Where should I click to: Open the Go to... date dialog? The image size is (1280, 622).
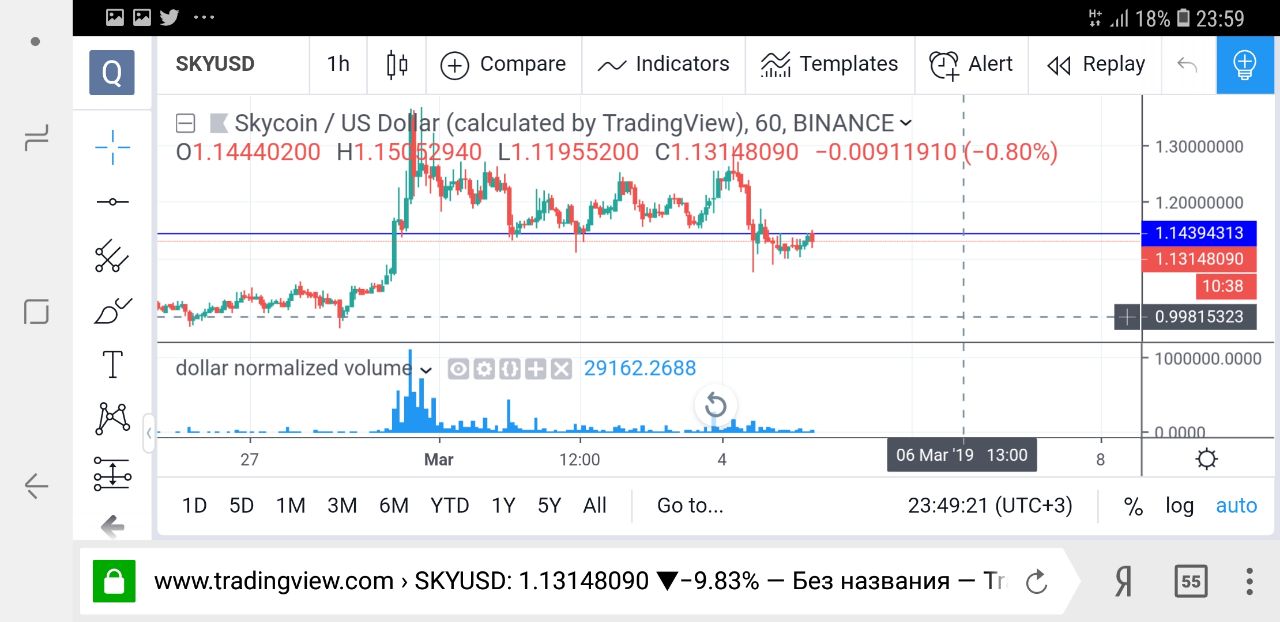coord(690,506)
